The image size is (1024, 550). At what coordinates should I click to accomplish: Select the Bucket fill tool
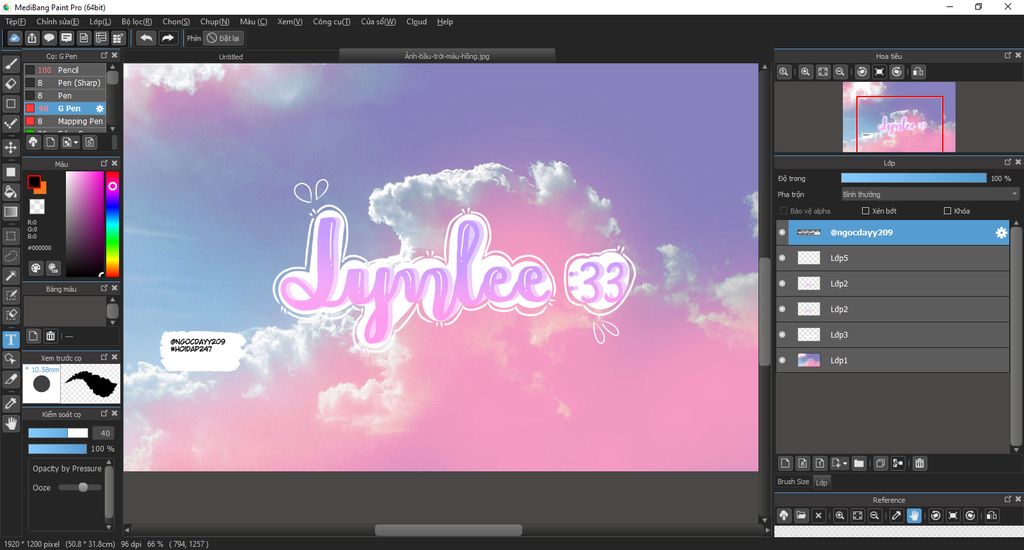pyautogui.click(x=11, y=191)
